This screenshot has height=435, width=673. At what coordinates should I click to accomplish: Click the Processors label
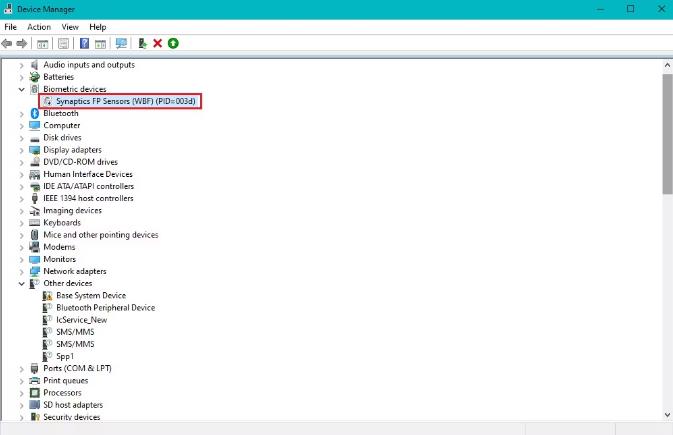coord(62,393)
